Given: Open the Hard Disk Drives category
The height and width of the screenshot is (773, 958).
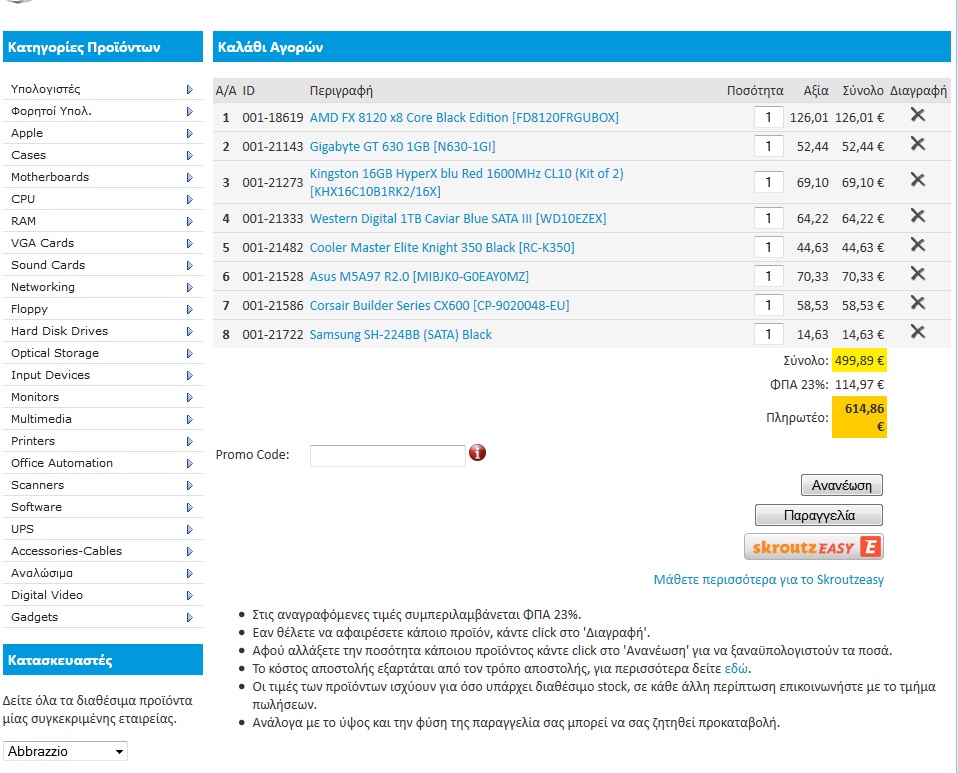Looking at the screenshot, I should pyautogui.click(x=59, y=331).
